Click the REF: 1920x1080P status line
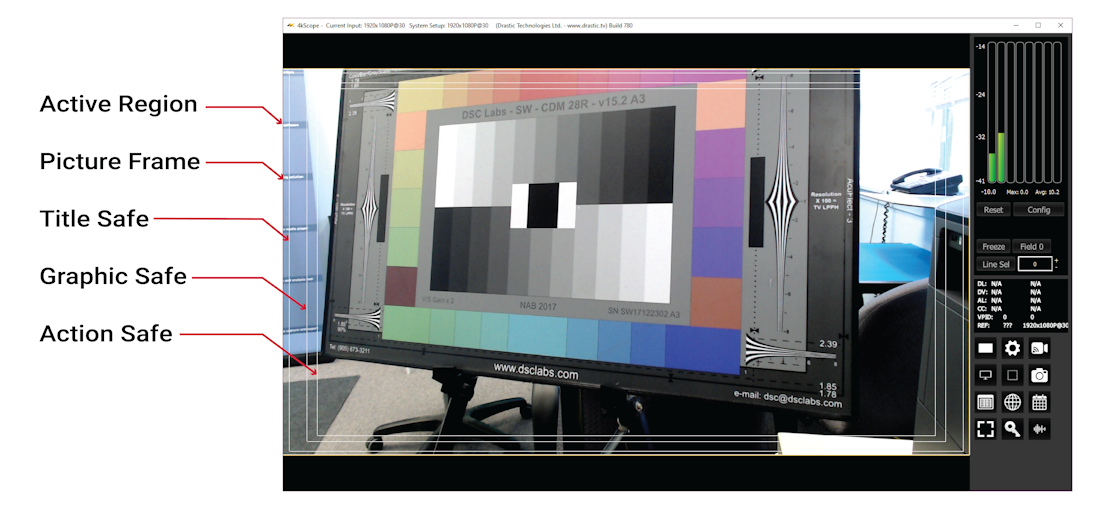This screenshot has width=1100, height=514. 1022,325
